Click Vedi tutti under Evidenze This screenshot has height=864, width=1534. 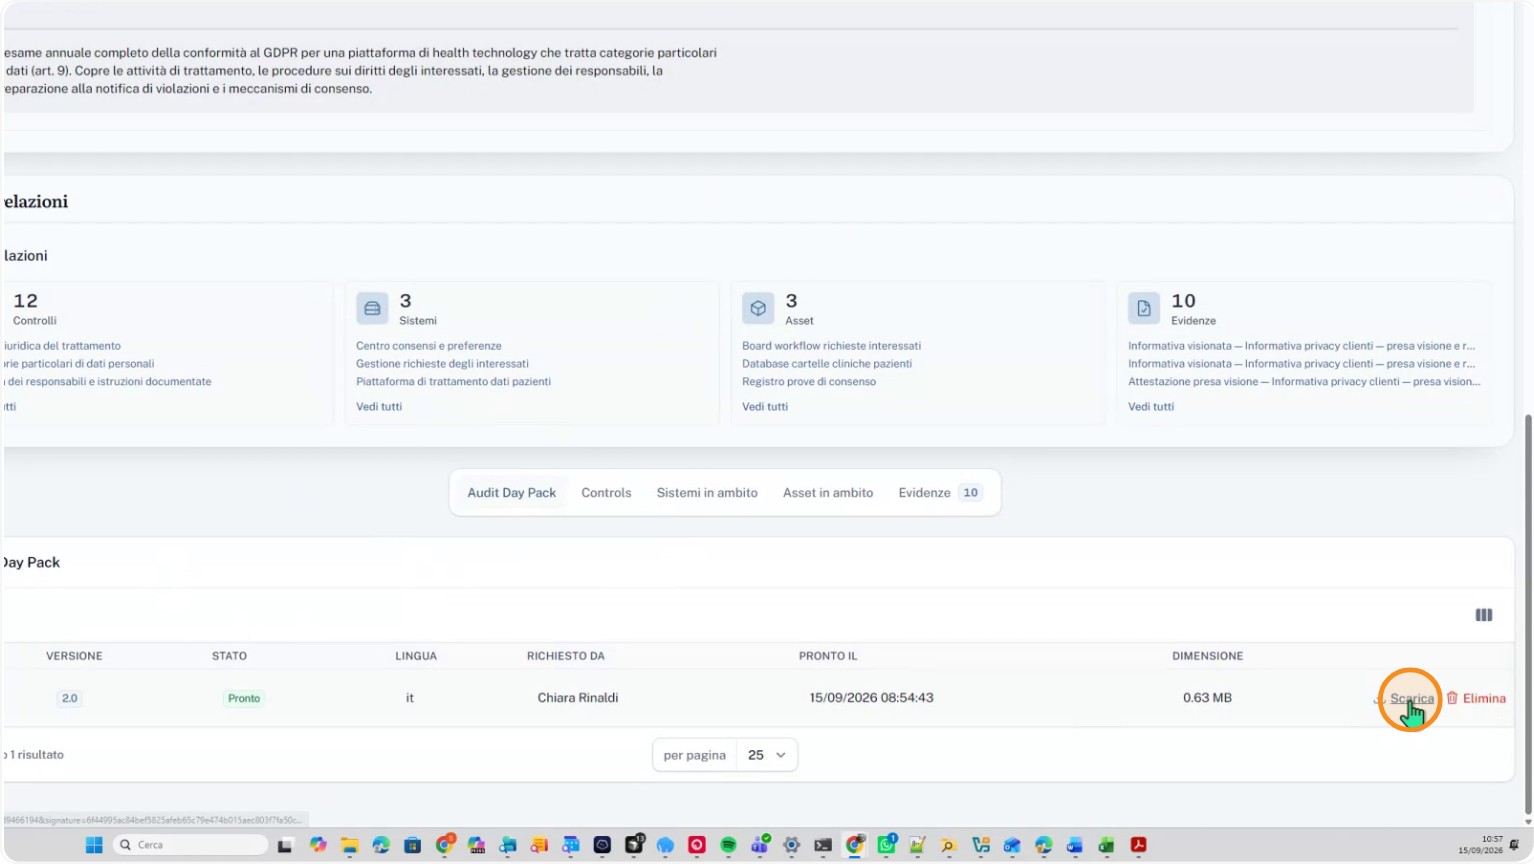pyautogui.click(x=1151, y=407)
